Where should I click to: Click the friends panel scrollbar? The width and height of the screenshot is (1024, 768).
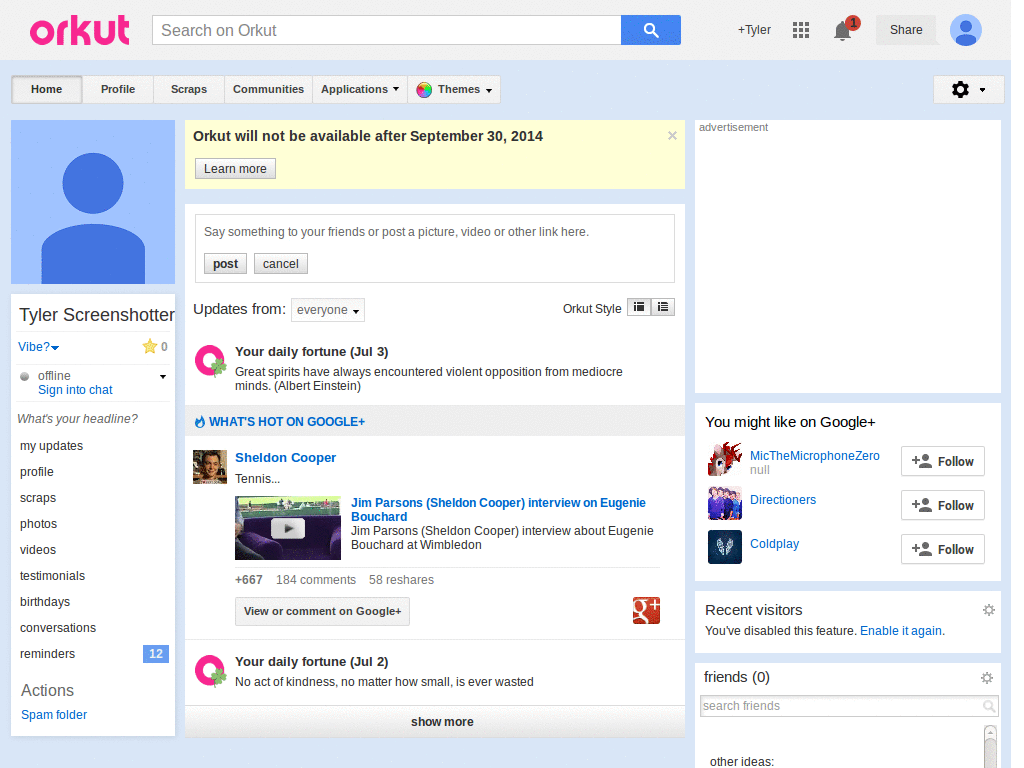(990, 746)
